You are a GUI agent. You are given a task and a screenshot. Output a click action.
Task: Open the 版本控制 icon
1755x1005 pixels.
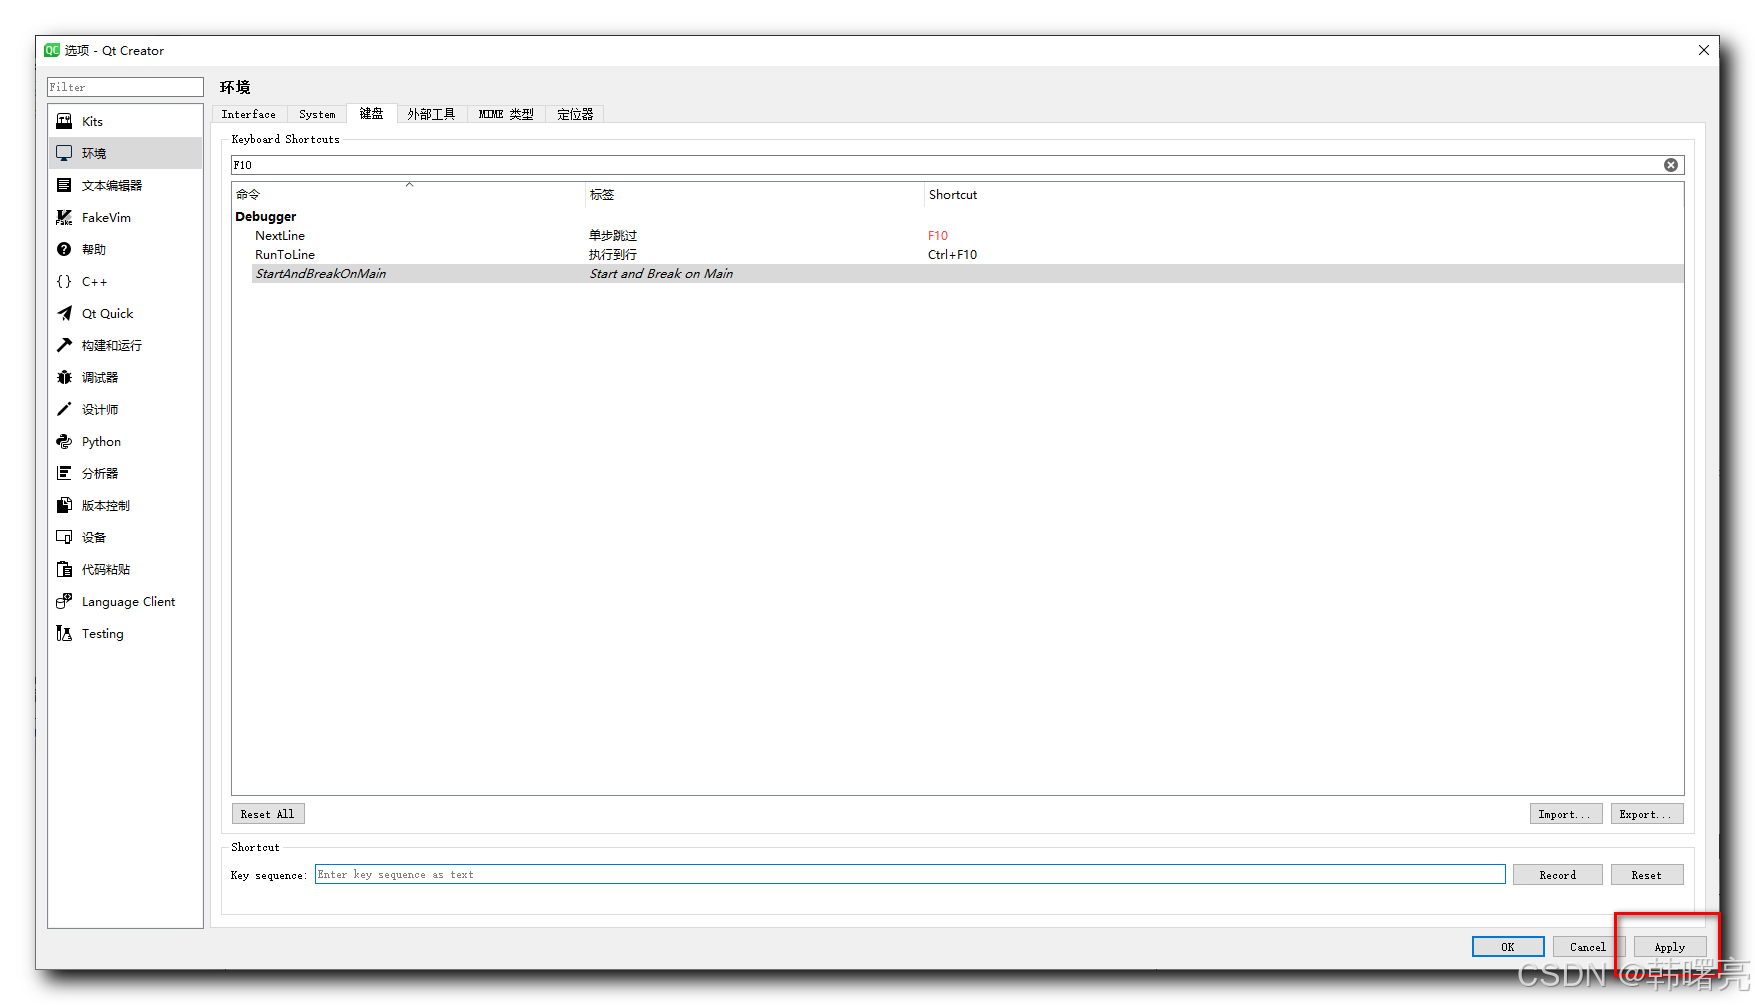tap(64, 505)
